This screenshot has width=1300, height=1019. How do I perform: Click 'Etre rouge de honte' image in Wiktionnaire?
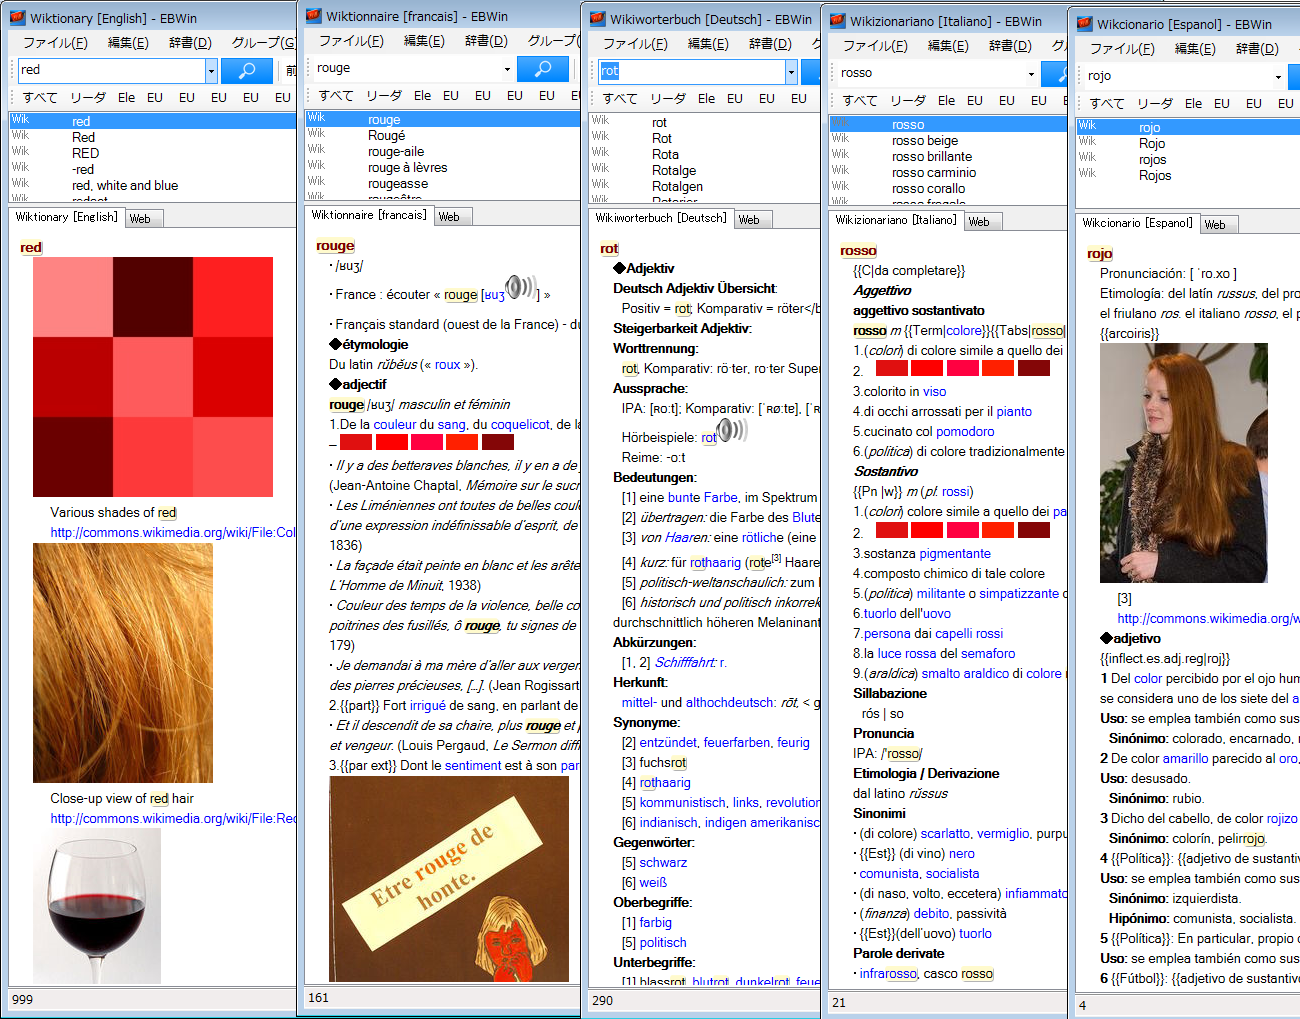pyautogui.click(x=449, y=879)
